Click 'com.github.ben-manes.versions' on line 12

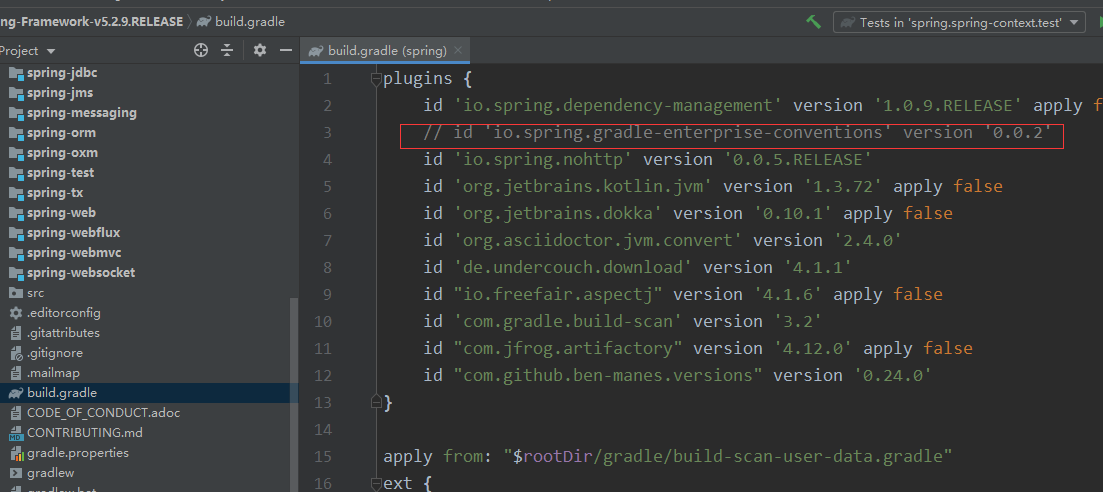pyautogui.click(x=608, y=375)
